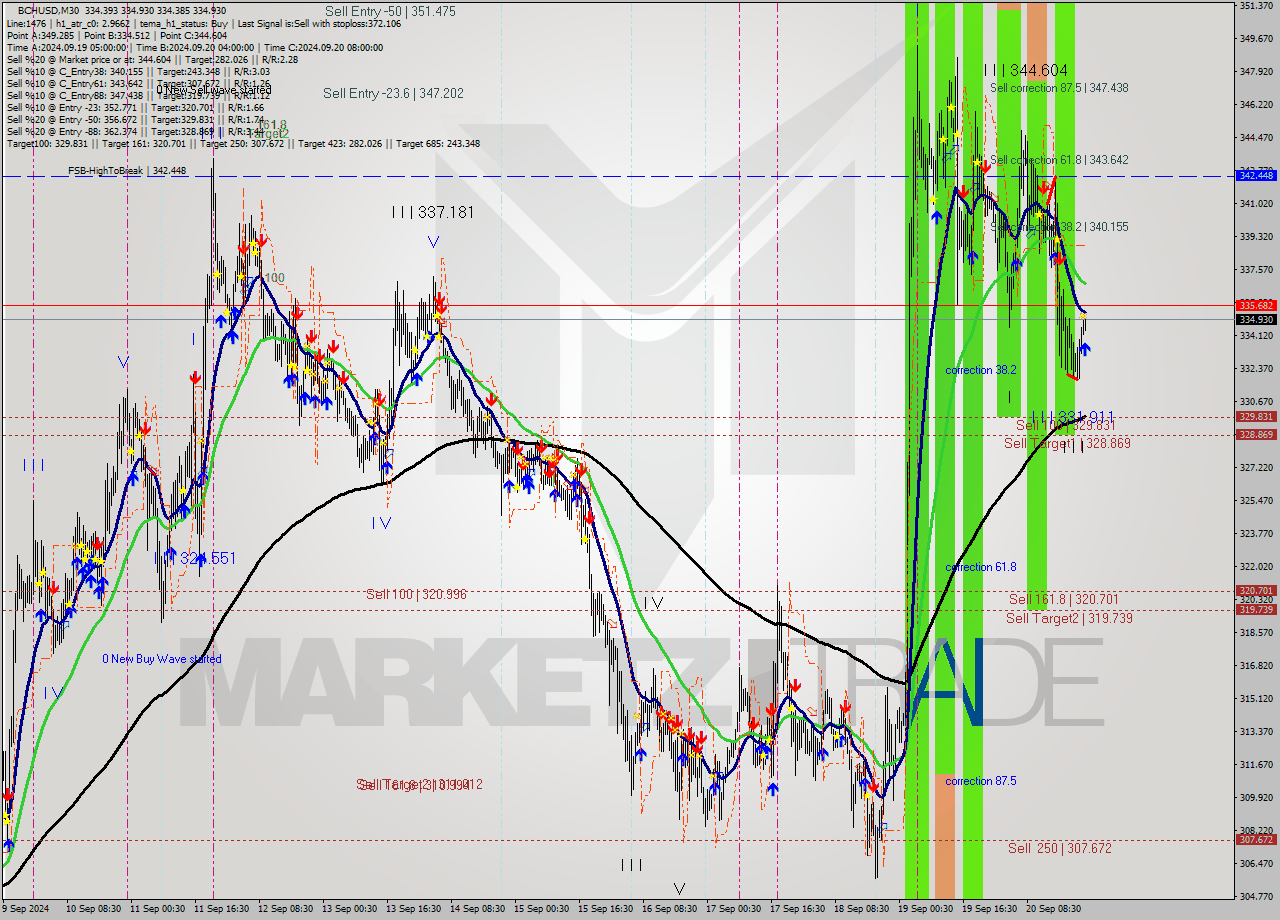Click the 'I I I 337.181' wave label
This screenshot has width=1280, height=920.
click(432, 212)
